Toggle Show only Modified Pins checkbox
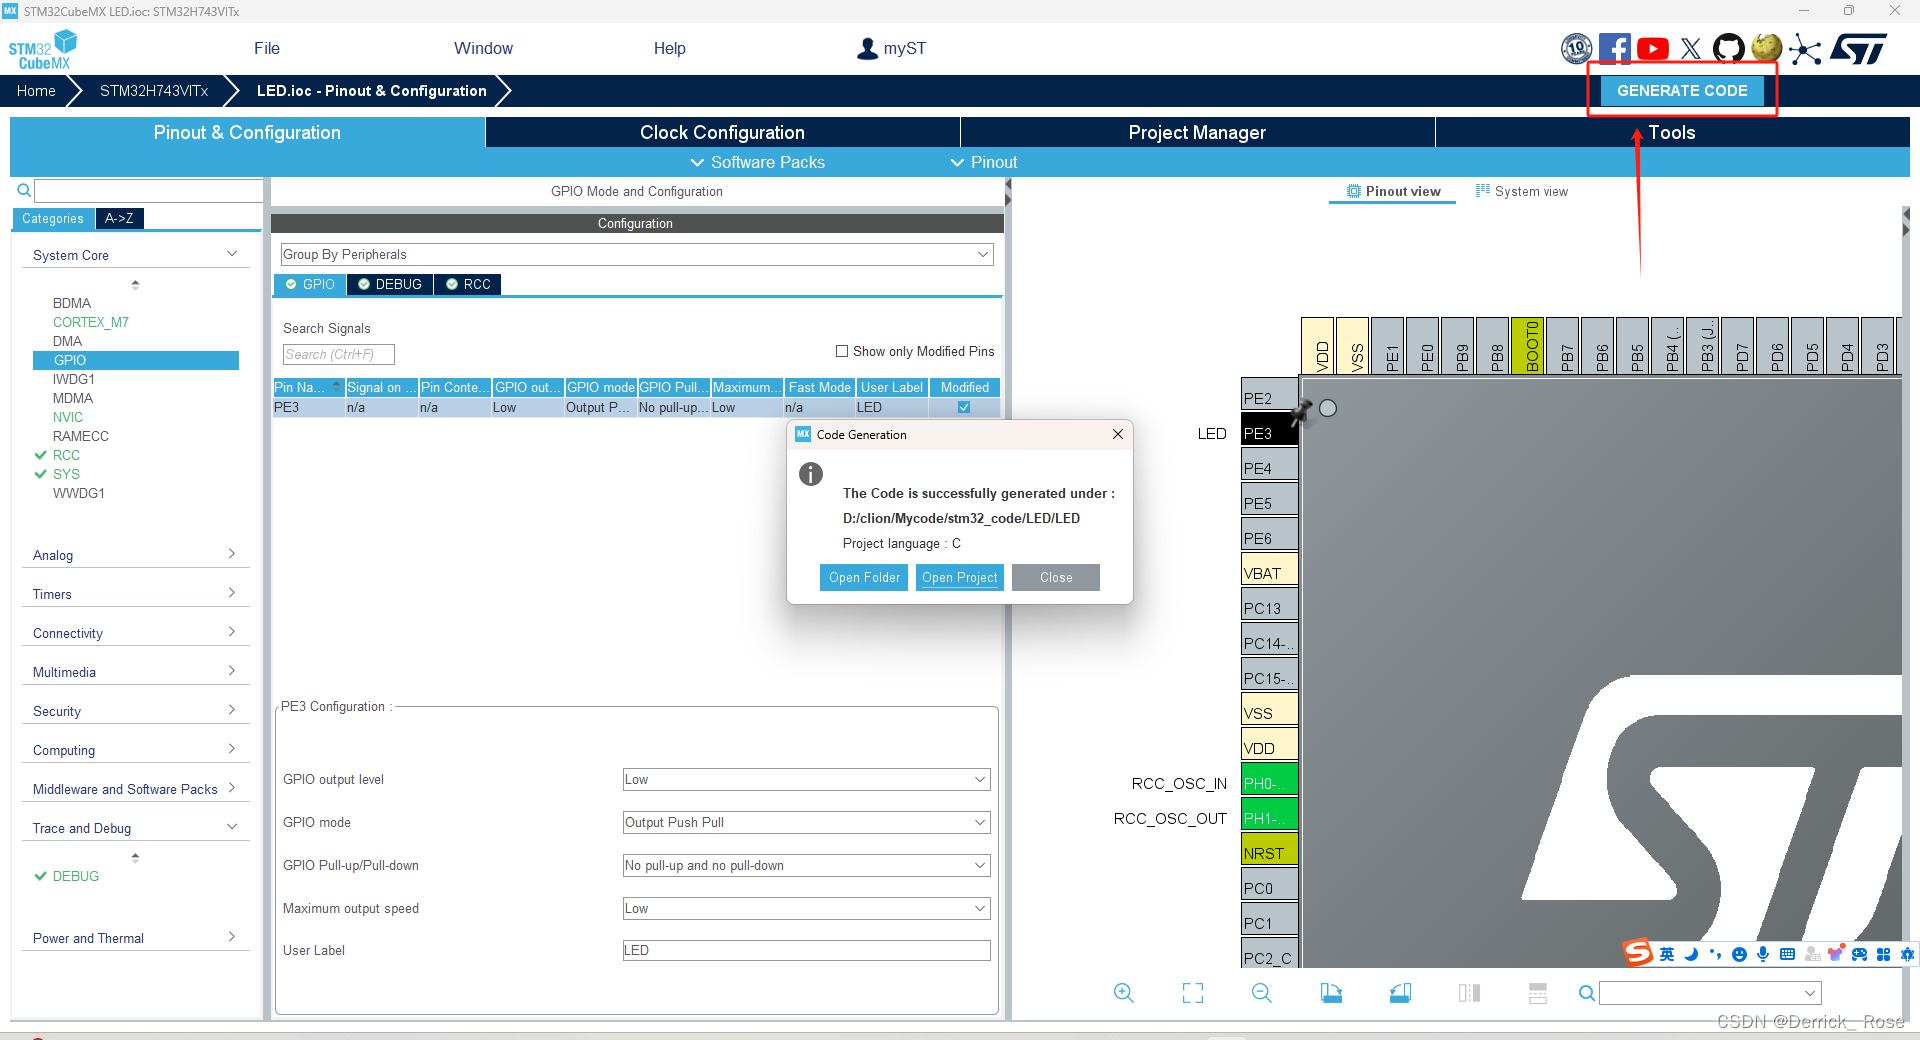This screenshot has height=1040, width=1920. (842, 351)
